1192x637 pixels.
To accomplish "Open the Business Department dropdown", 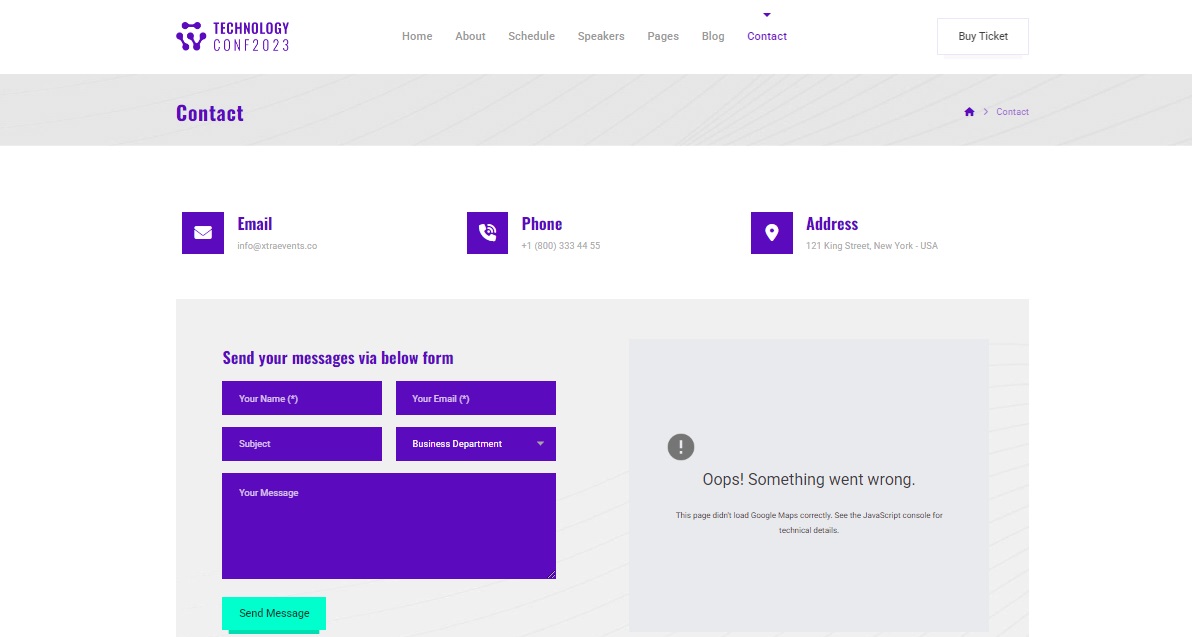I will (476, 444).
